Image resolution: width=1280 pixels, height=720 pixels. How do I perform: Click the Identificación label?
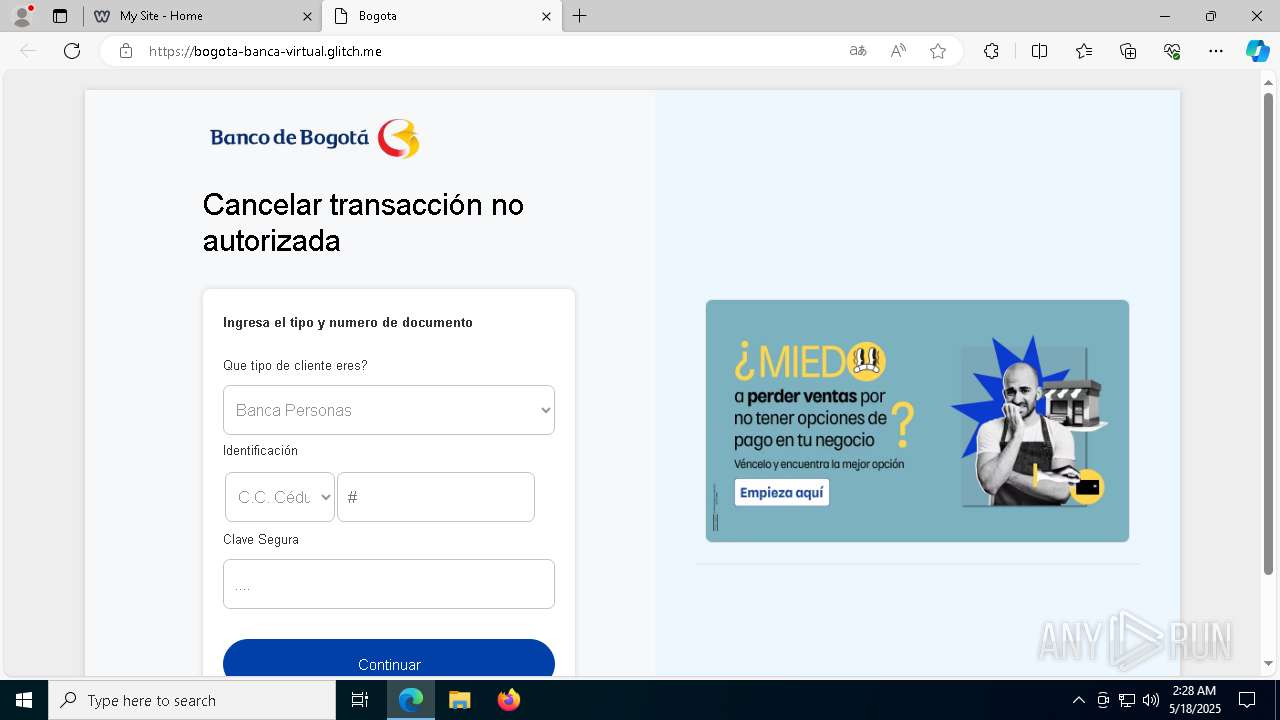pos(260,450)
